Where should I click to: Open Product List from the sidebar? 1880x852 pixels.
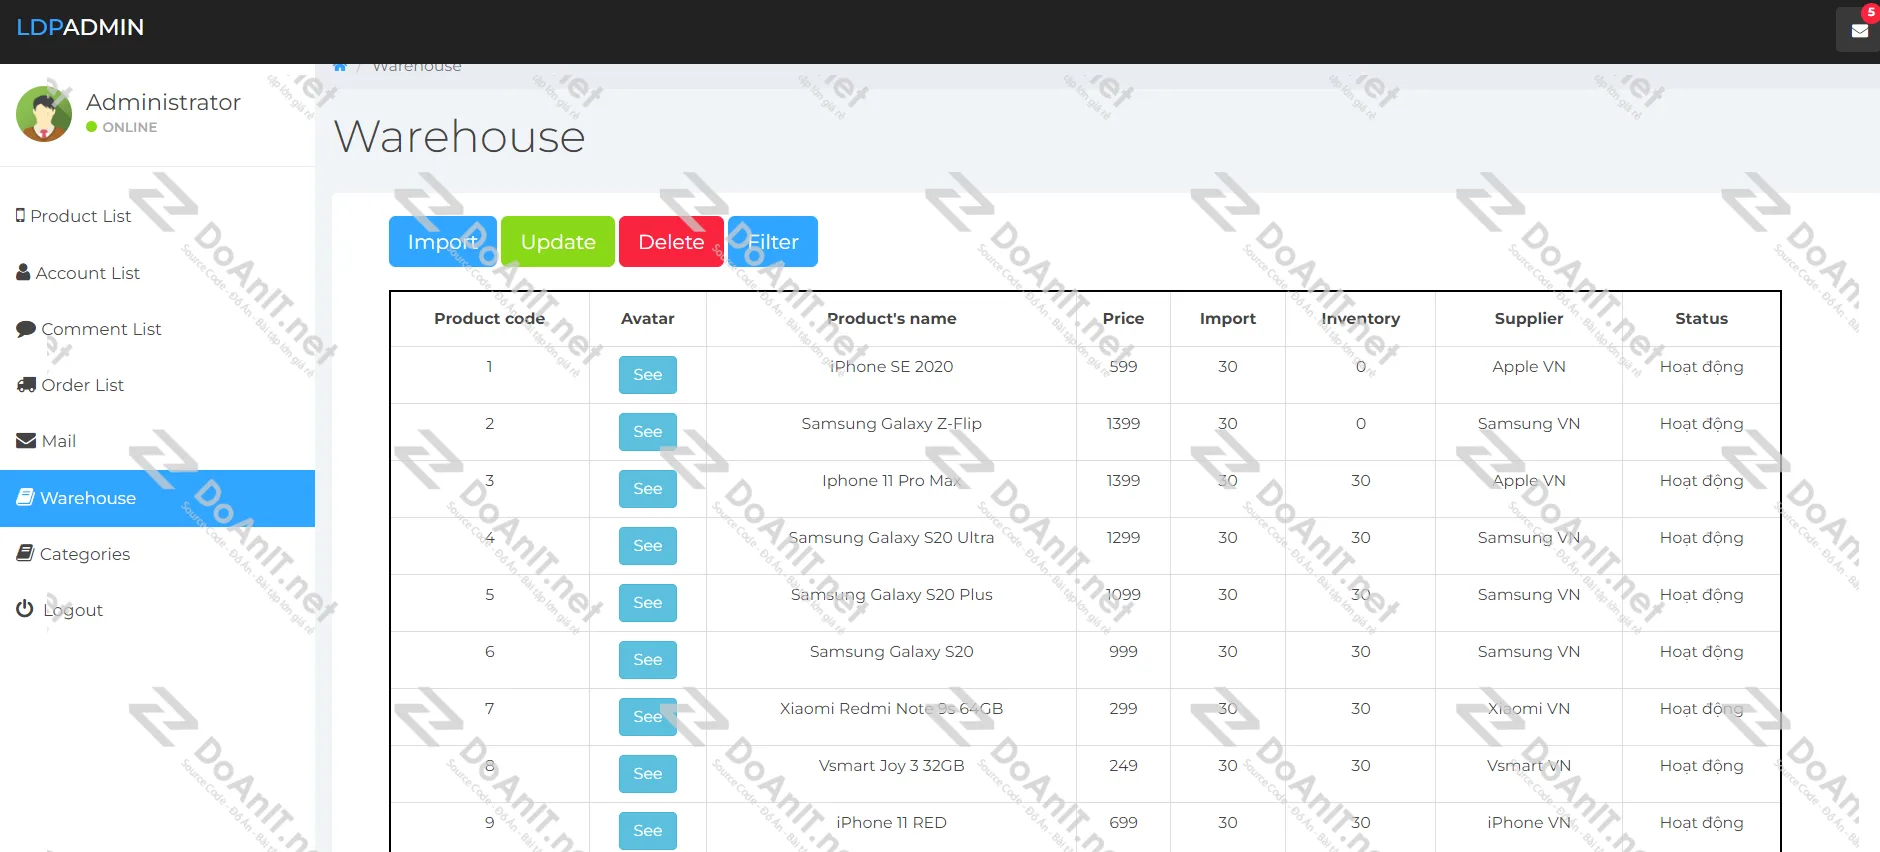pos(80,216)
